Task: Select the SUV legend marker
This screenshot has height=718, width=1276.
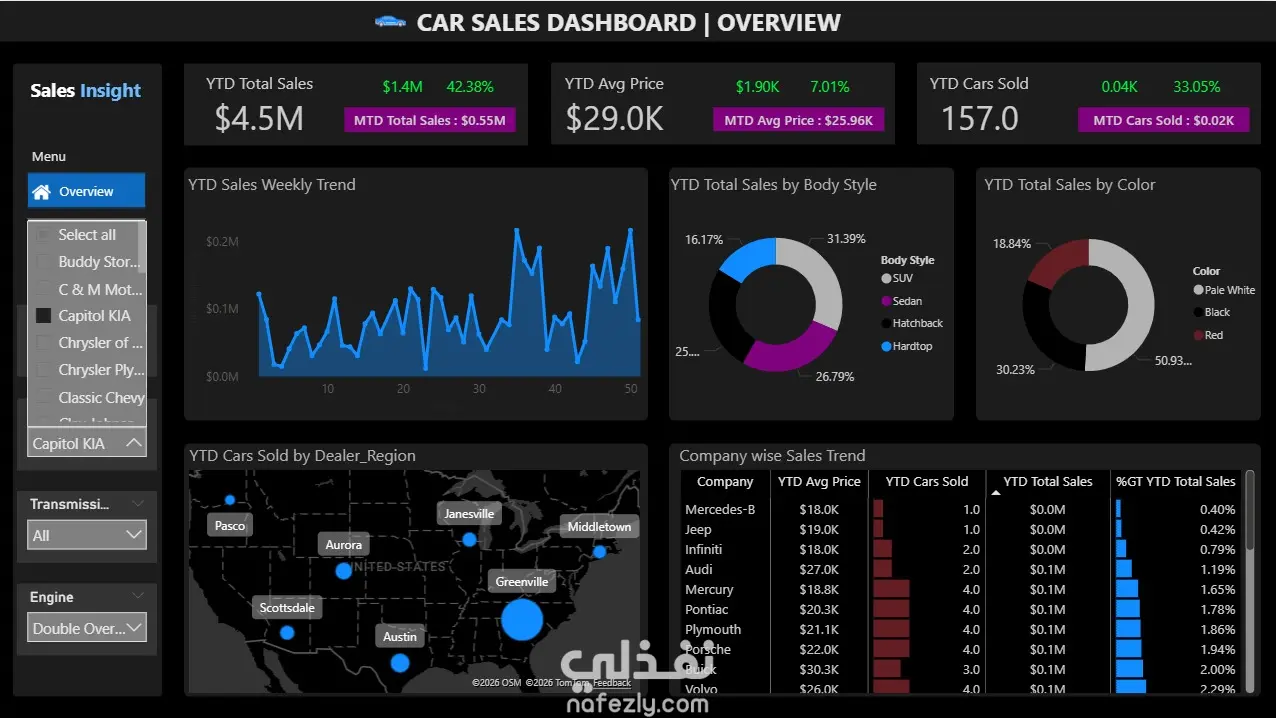Action: pyautogui.click(x=886, y=278)
